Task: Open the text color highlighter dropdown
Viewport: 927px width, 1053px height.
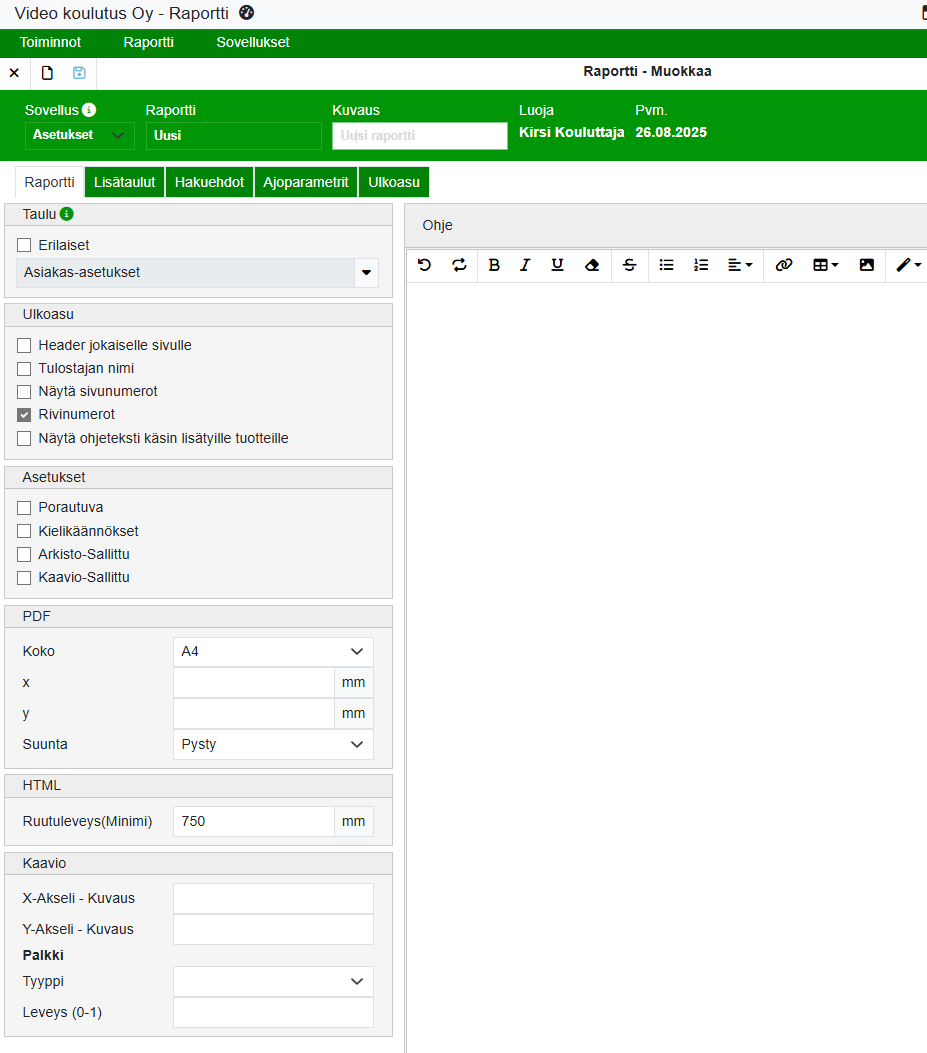Action: [x=908, y=265]
